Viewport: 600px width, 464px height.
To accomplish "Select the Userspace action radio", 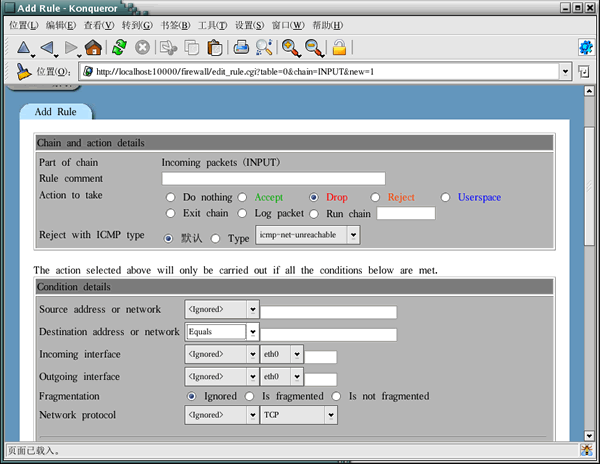I will coord(445,197).
